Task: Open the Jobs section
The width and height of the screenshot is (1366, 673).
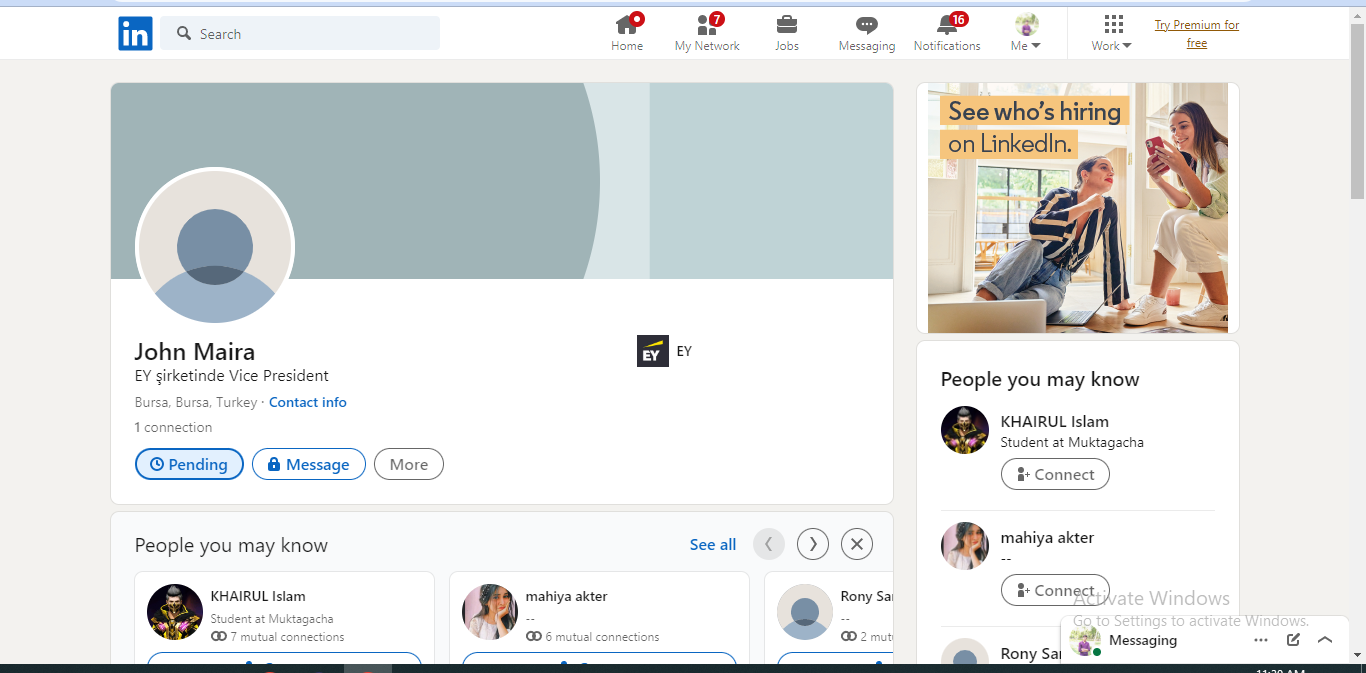Action: 787,33
